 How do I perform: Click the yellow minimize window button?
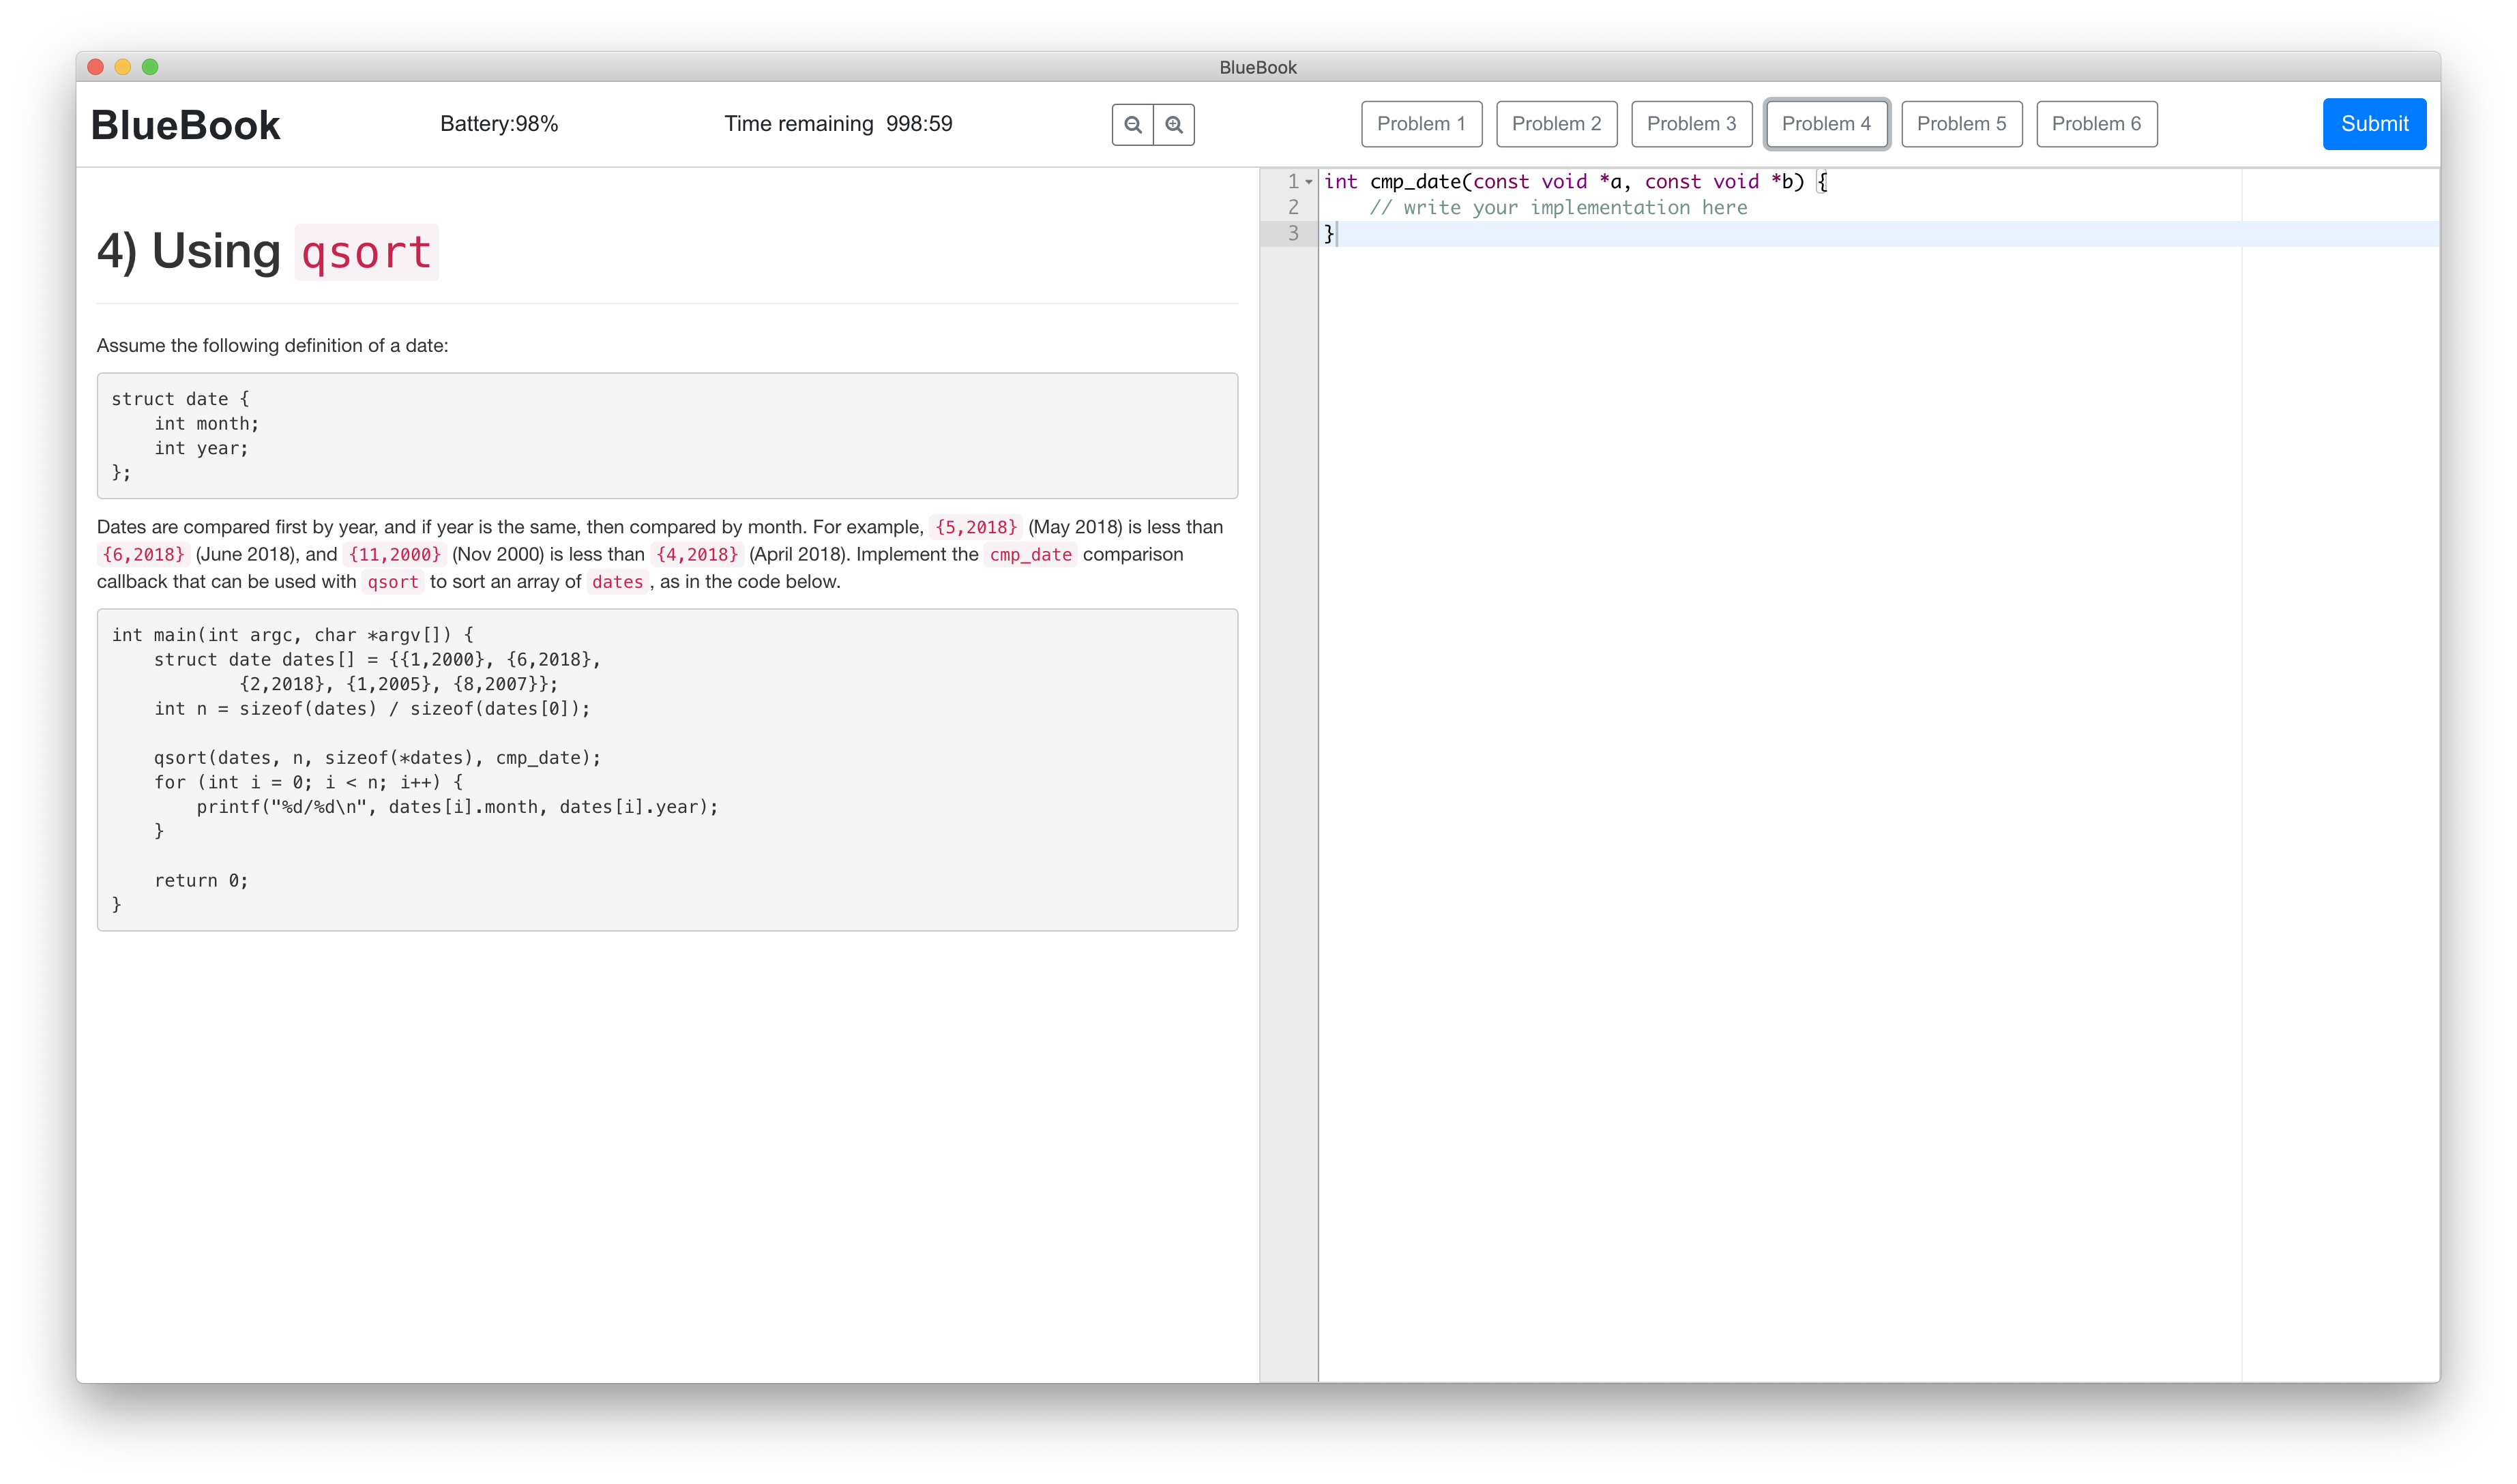click(123, 67)
